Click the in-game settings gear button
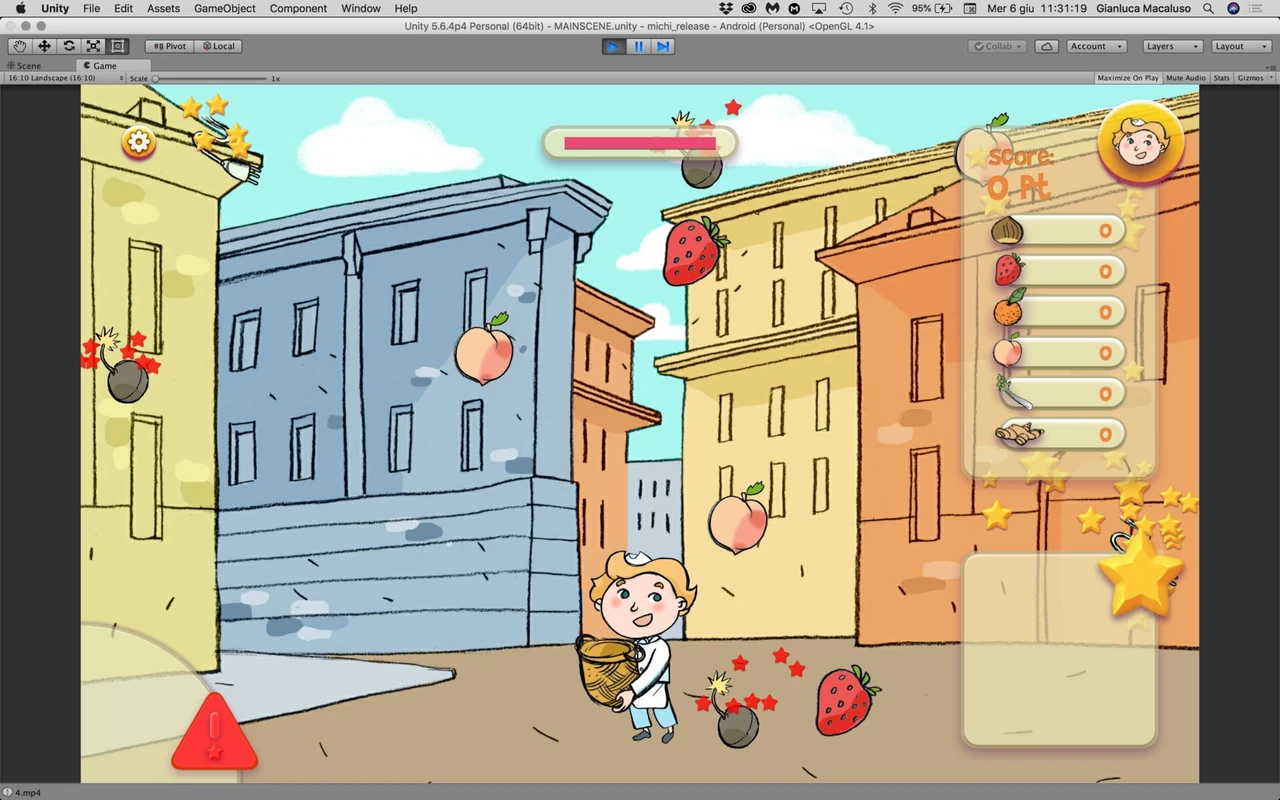The width and height of the screenshot is (1280, 800). click(139, 142)
